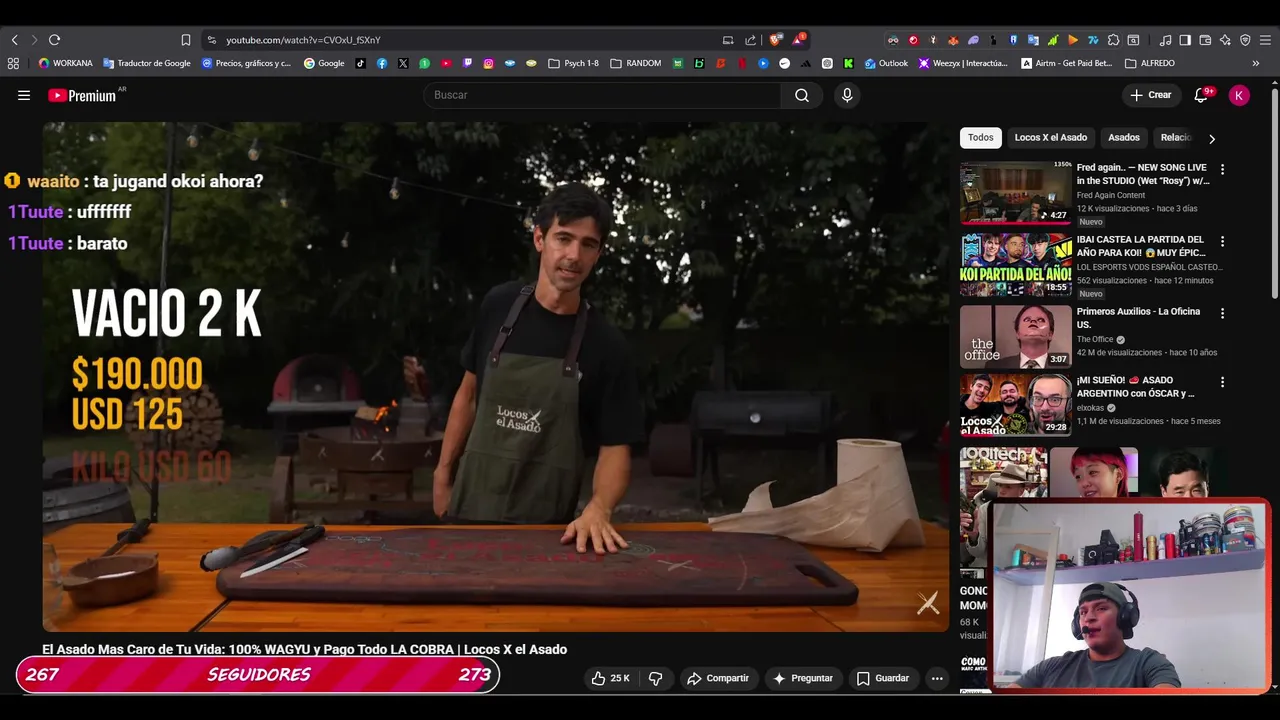The width and height of the screenshot is (1280, 720).
Task: Submit search with magnifier button
Action: click(x=802, y=95)
